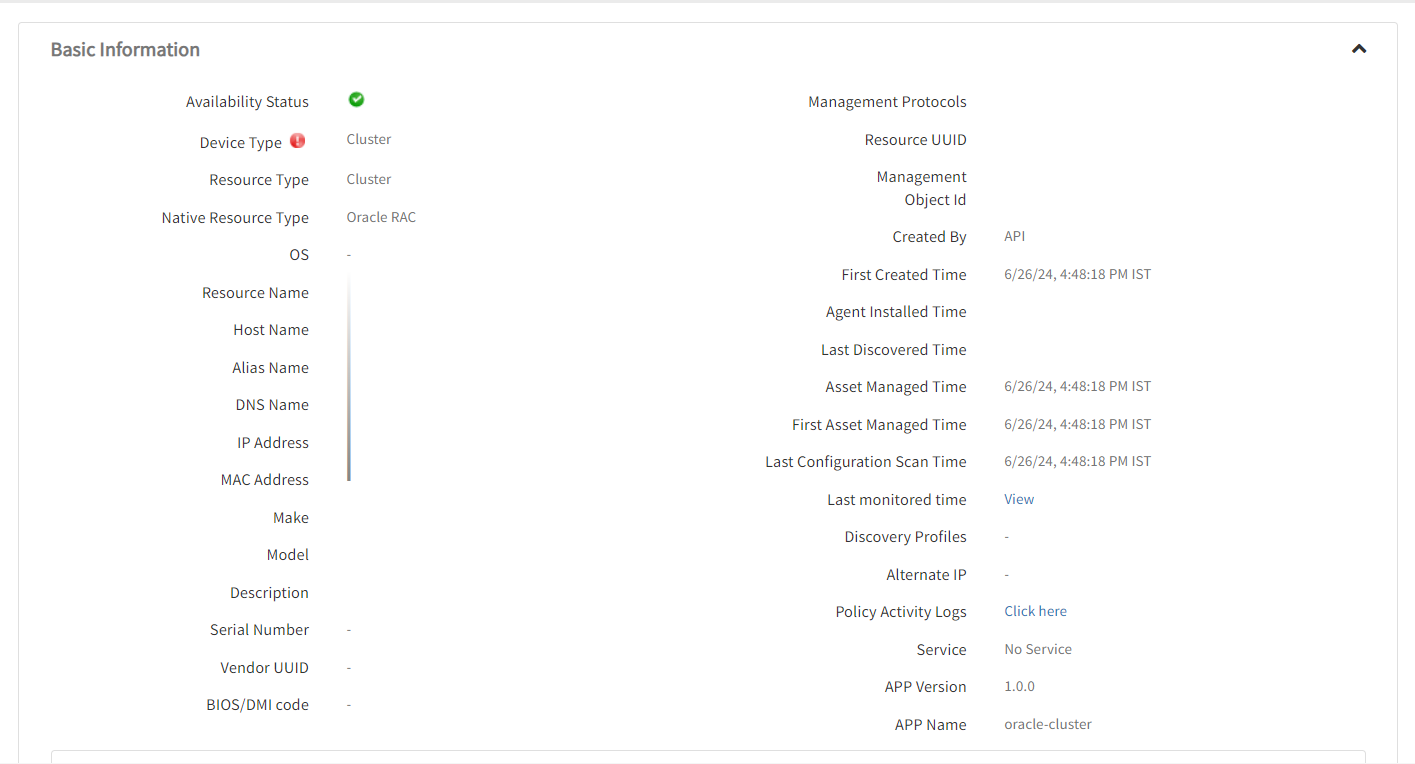Open the View link for Last monitored time
This screenshot has width=1415, height=764.
pos(1019,499)
